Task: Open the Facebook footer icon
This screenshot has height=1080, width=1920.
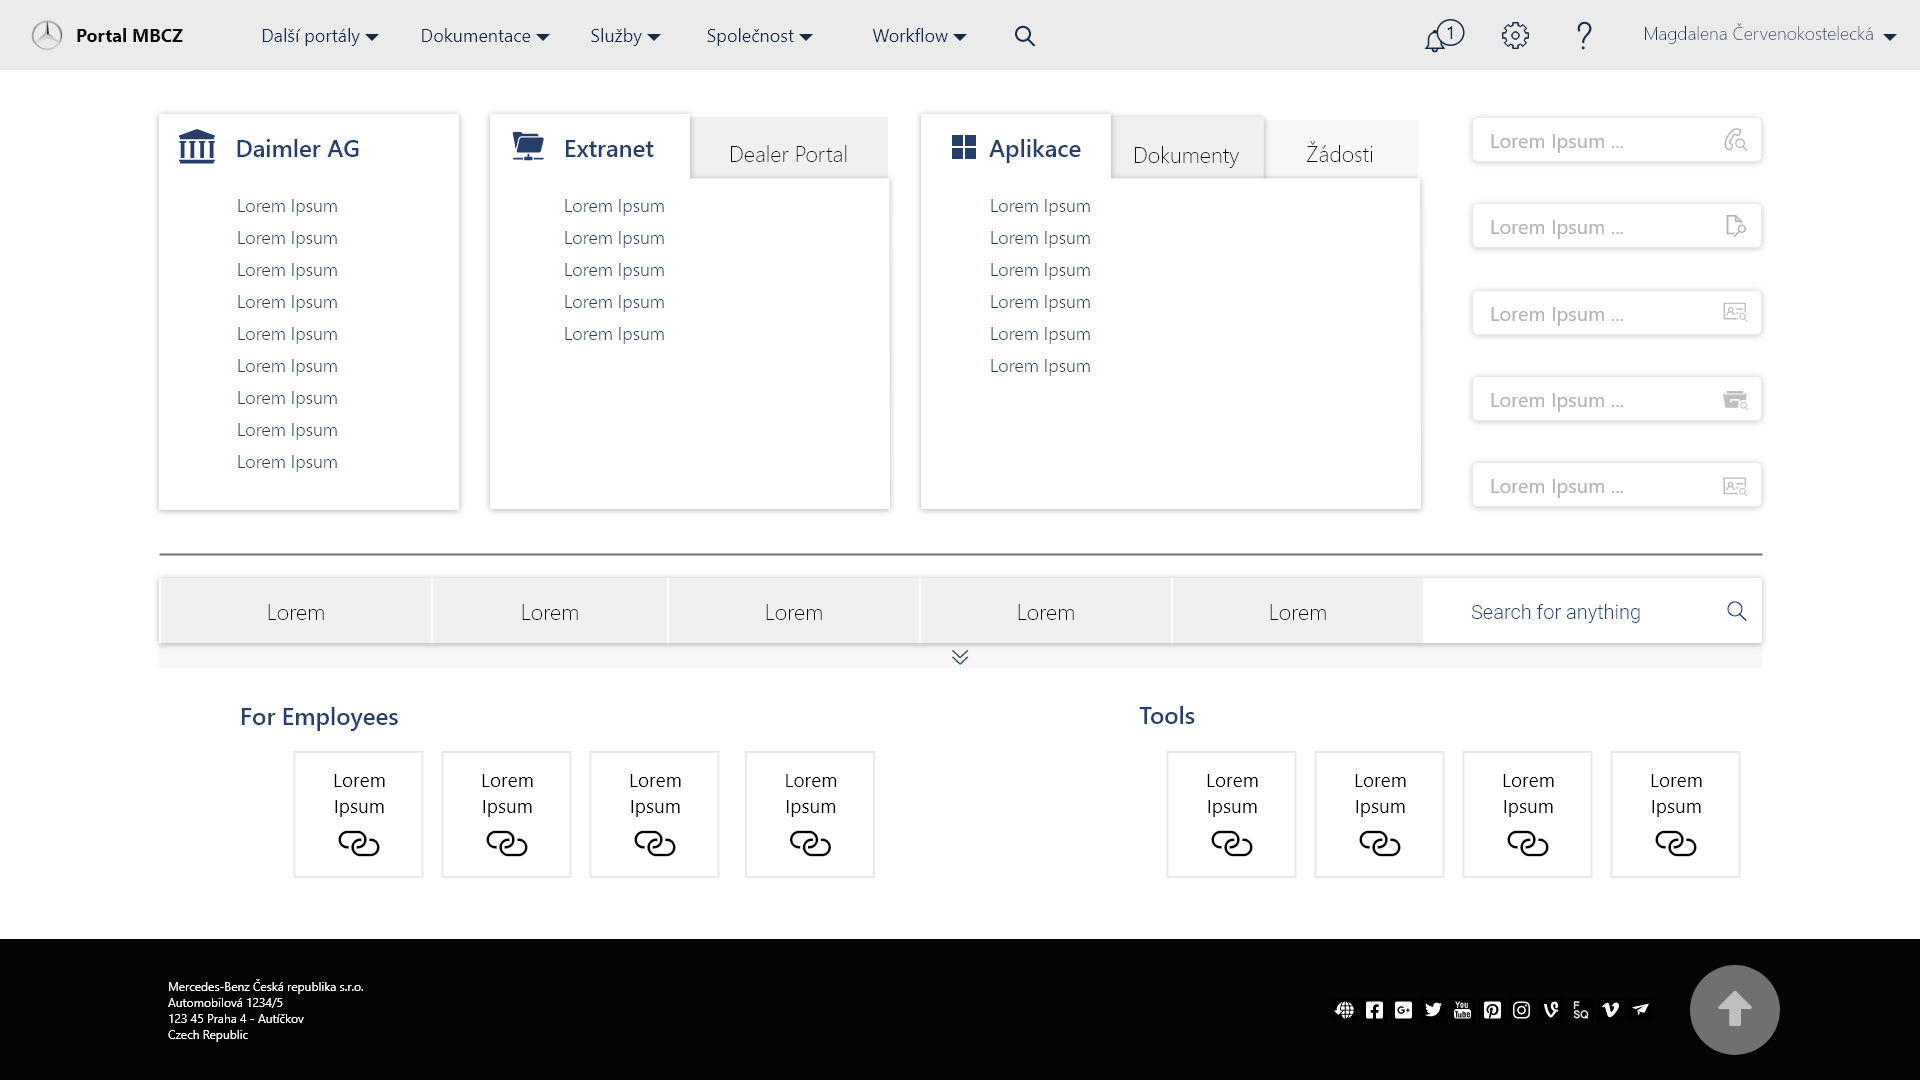Action: point(1374,1010)
